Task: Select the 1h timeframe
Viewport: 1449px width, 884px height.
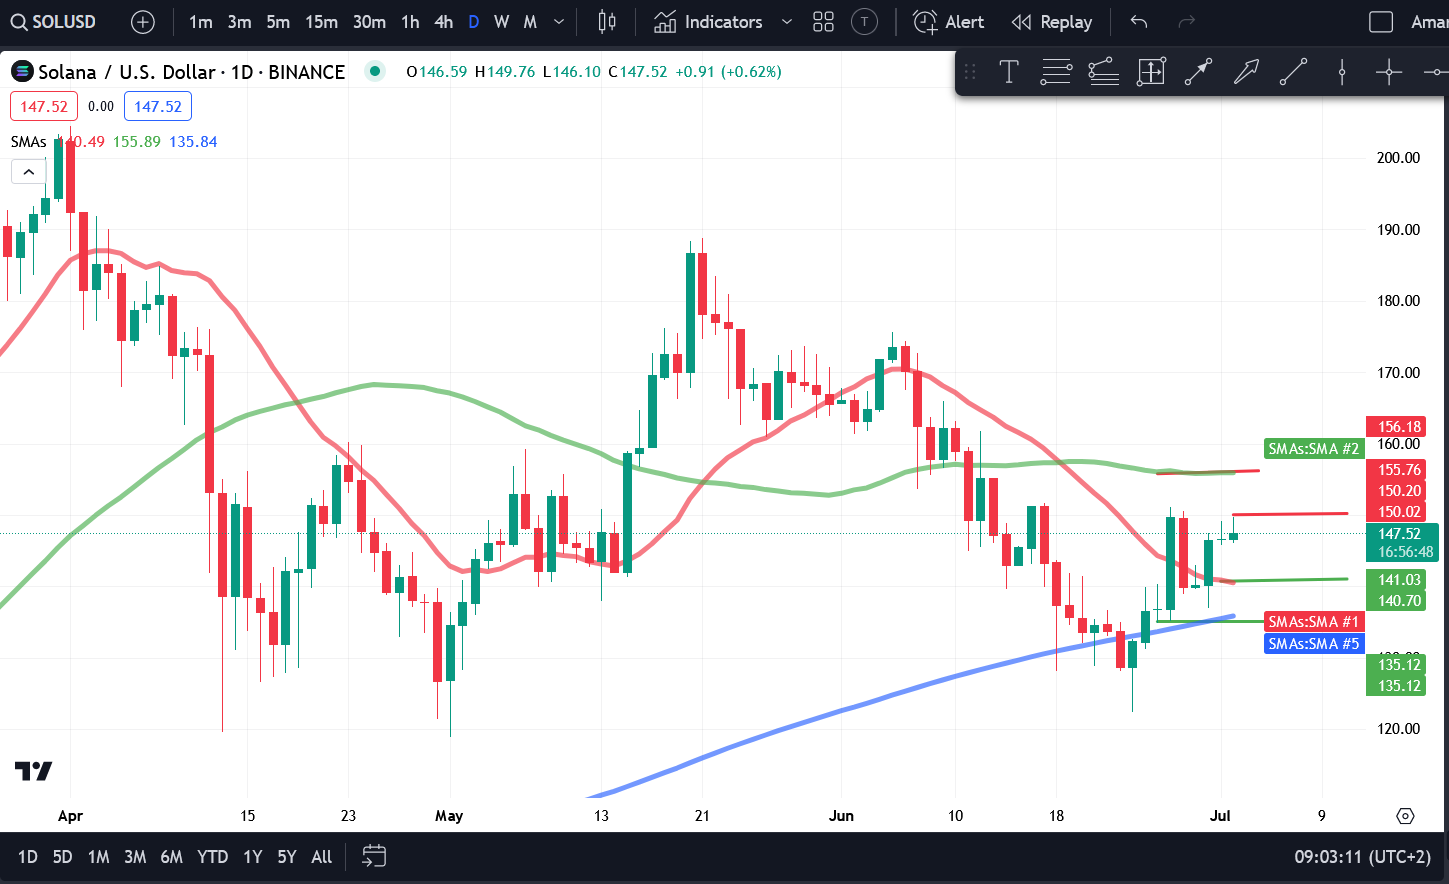Action: (410, 22)
